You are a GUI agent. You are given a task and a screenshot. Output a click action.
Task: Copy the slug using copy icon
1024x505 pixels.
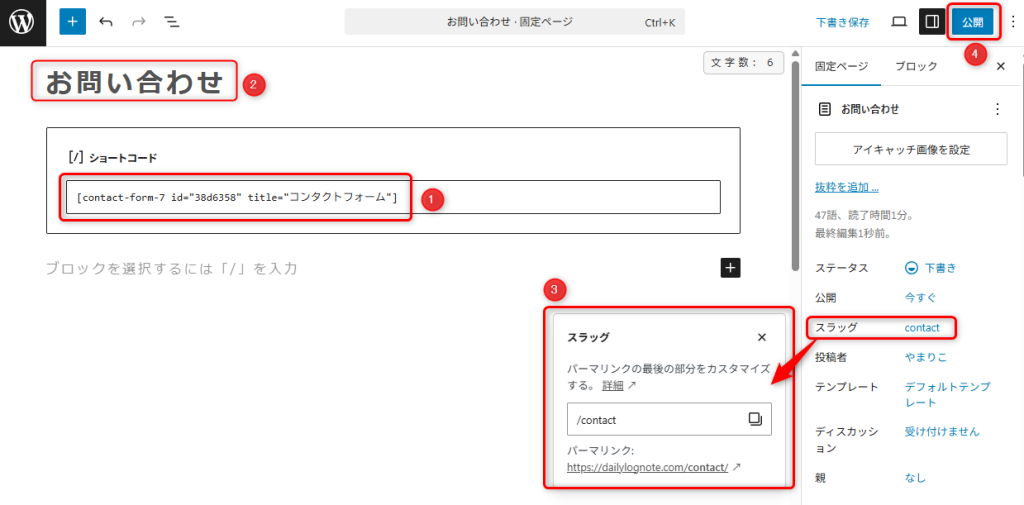(x=755, y=419)
